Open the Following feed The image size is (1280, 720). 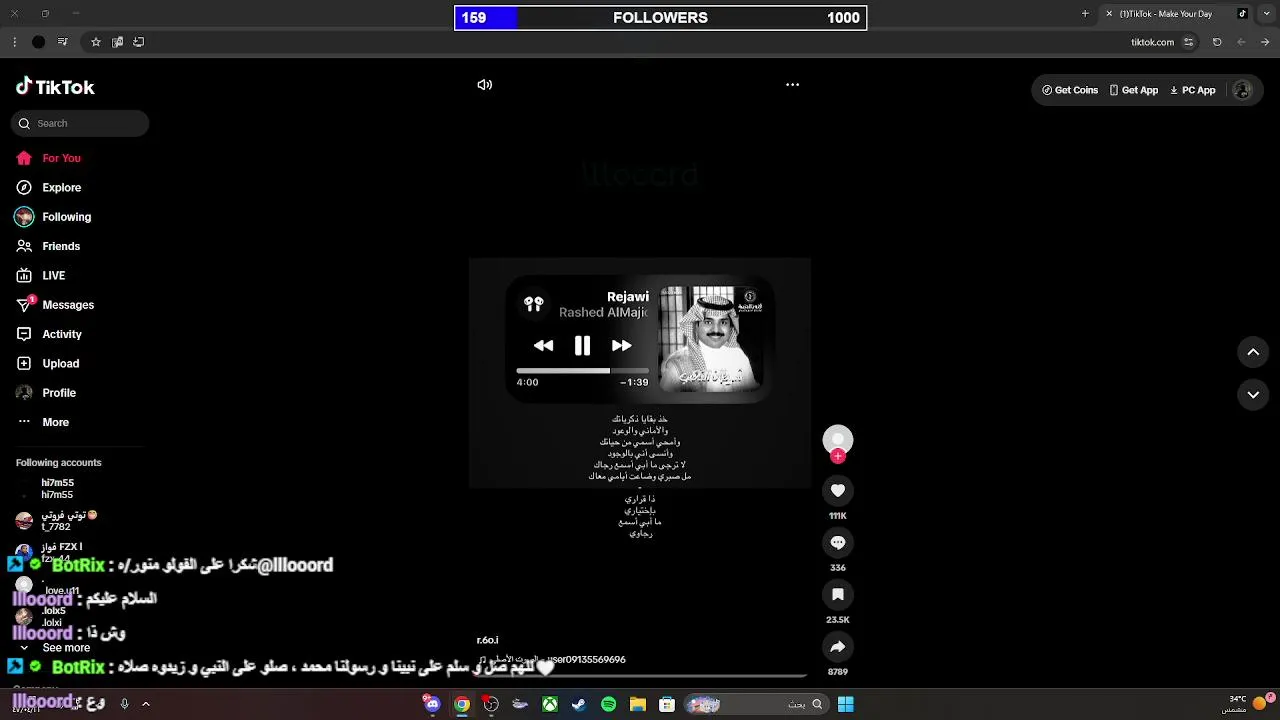pos(66,217)
